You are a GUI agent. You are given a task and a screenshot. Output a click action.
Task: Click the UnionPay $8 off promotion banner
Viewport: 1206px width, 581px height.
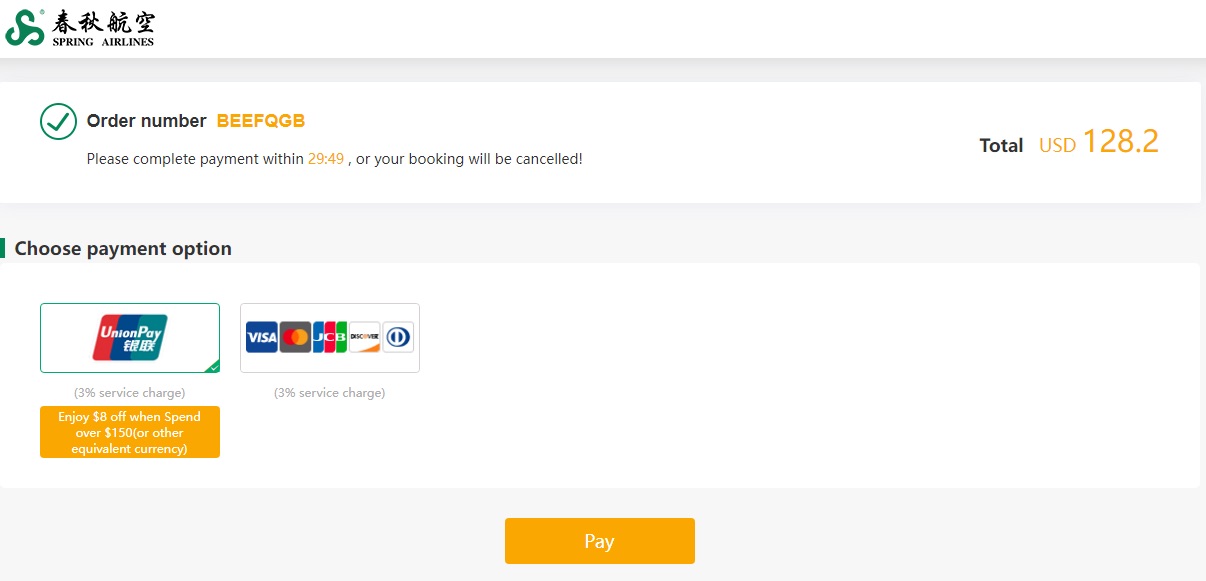[130, 432]
